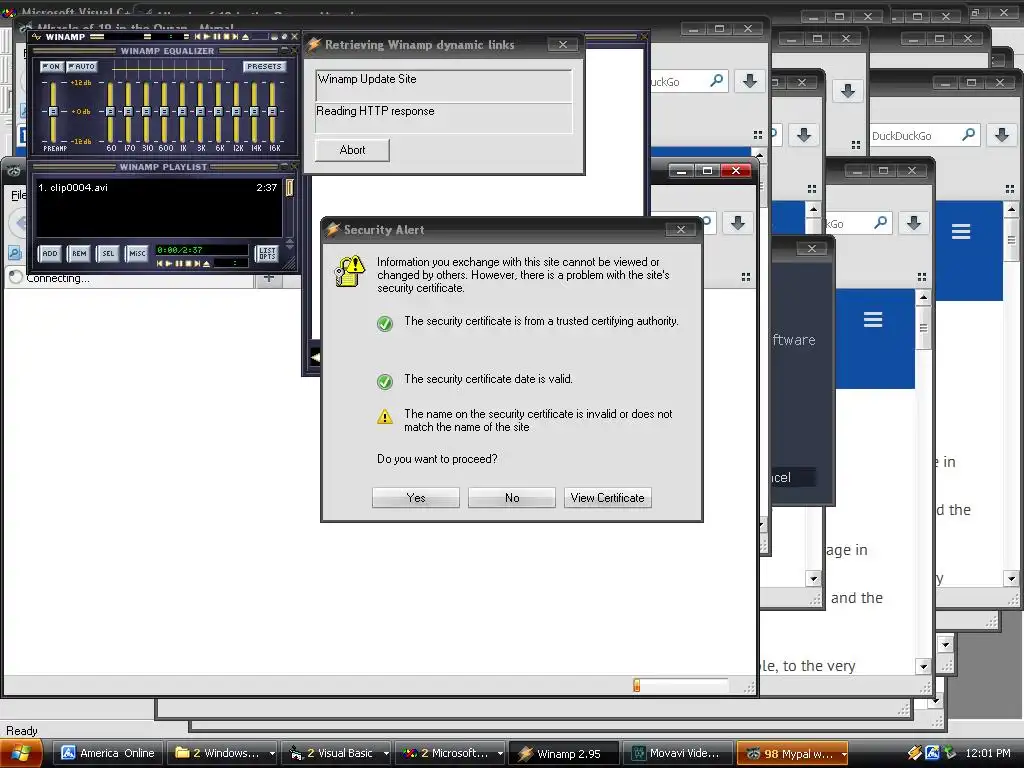Click the yellow warning triangle beside certificate name message
This screenshot has height=768, width=1024.
(385, 416)
